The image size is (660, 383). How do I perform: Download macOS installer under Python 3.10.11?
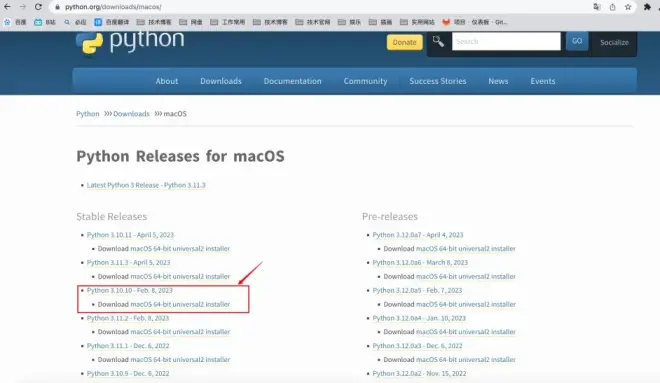(x=180, y=249)
